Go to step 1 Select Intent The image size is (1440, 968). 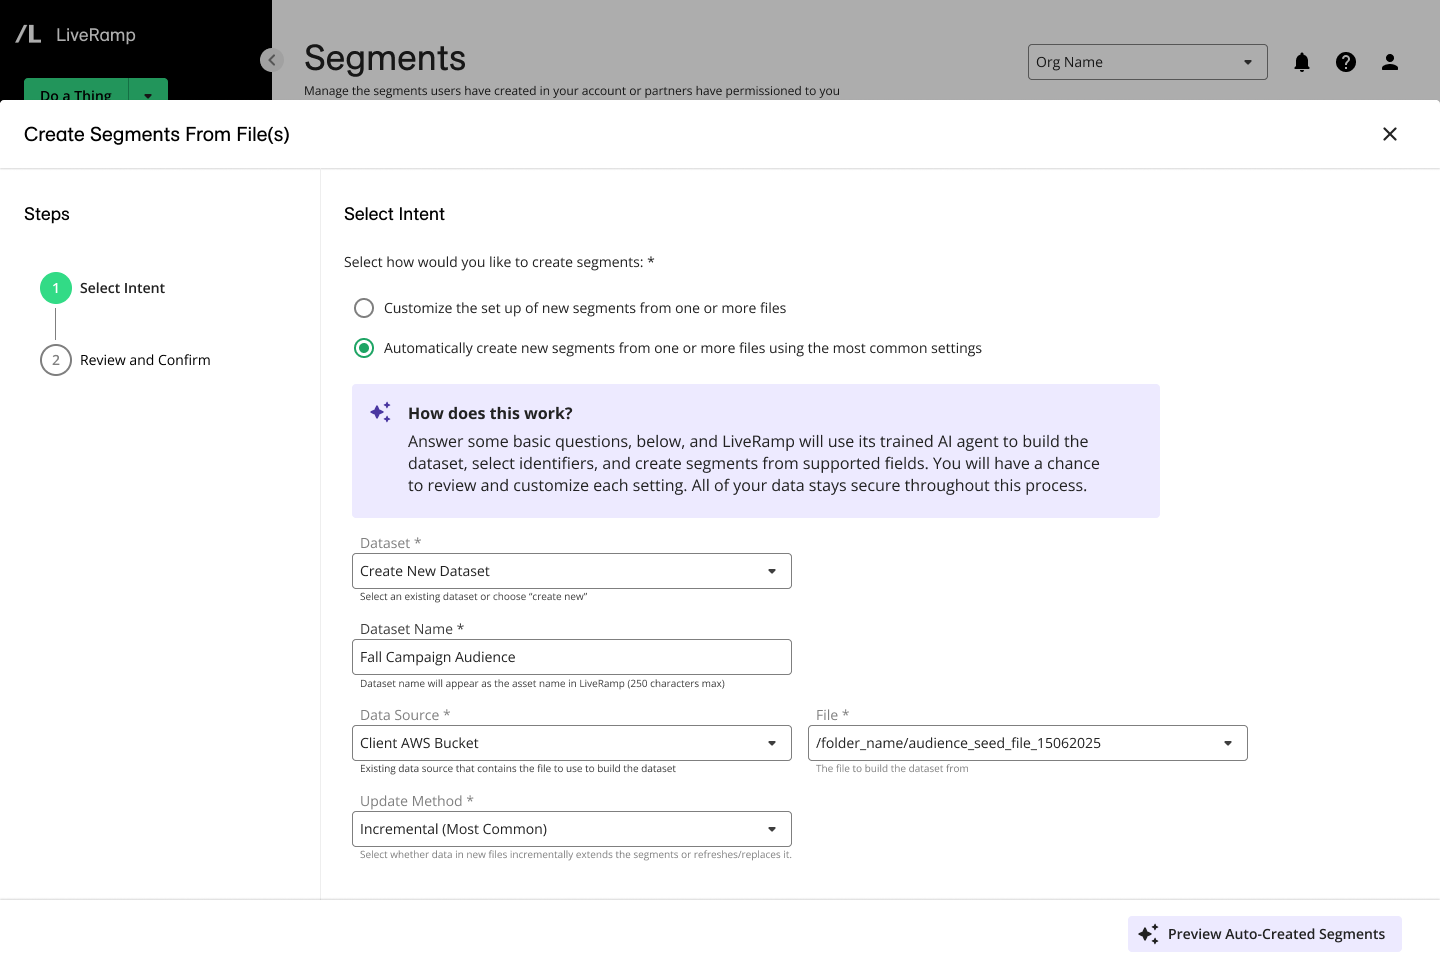pos(103,288)
